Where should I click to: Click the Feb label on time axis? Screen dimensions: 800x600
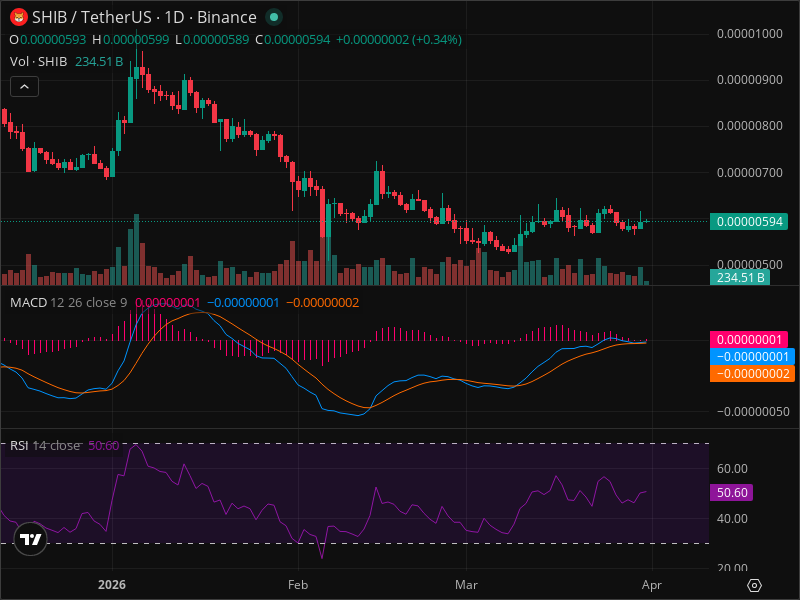298,585
